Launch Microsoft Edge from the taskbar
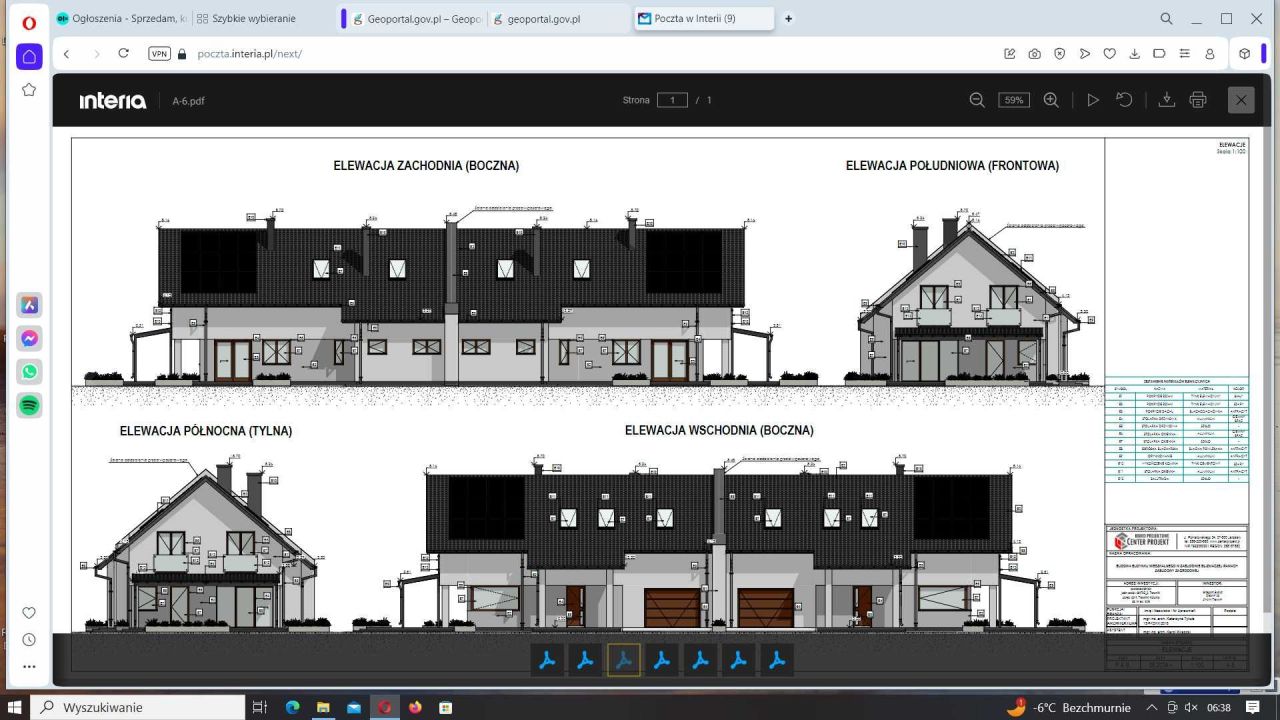1280x720 pixels. 292,707
